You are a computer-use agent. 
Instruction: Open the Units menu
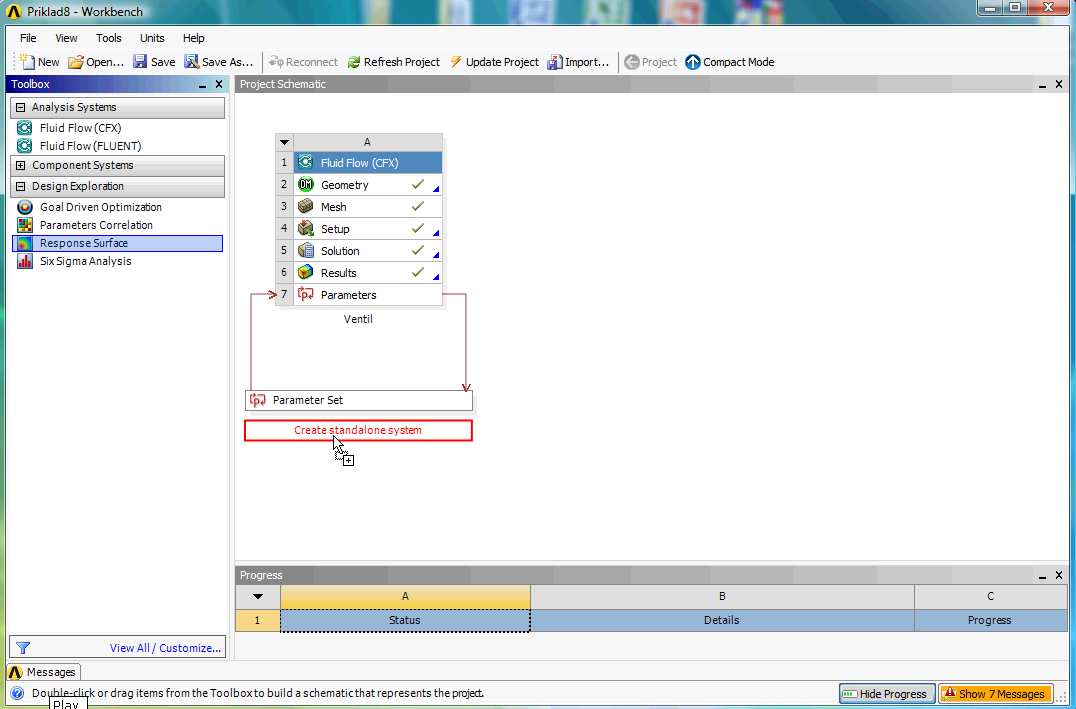coord(152,38)
